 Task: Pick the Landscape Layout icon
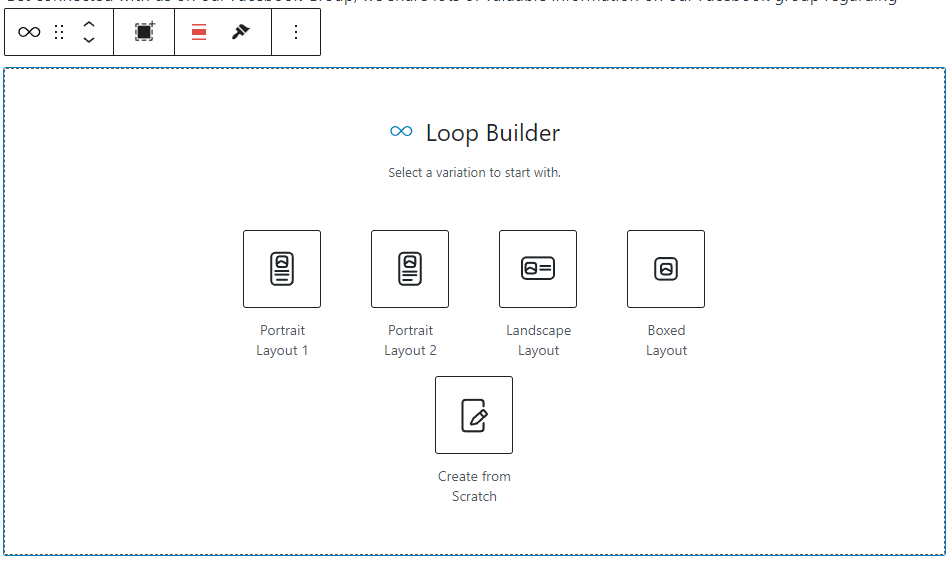pos(538,269)
